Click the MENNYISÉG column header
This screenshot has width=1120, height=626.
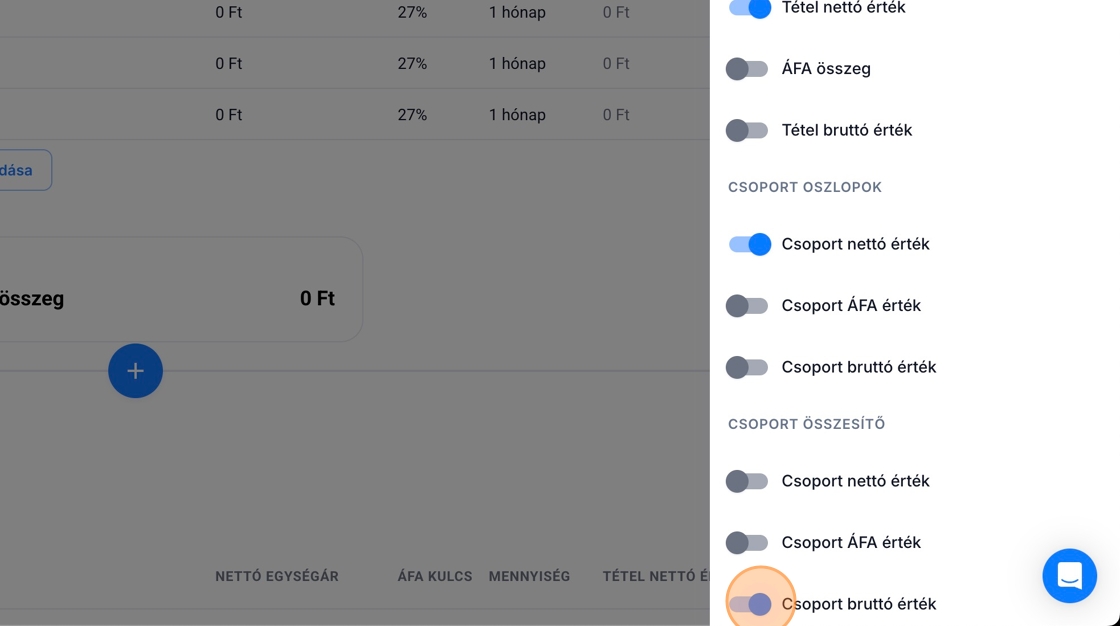click(529, 576)
